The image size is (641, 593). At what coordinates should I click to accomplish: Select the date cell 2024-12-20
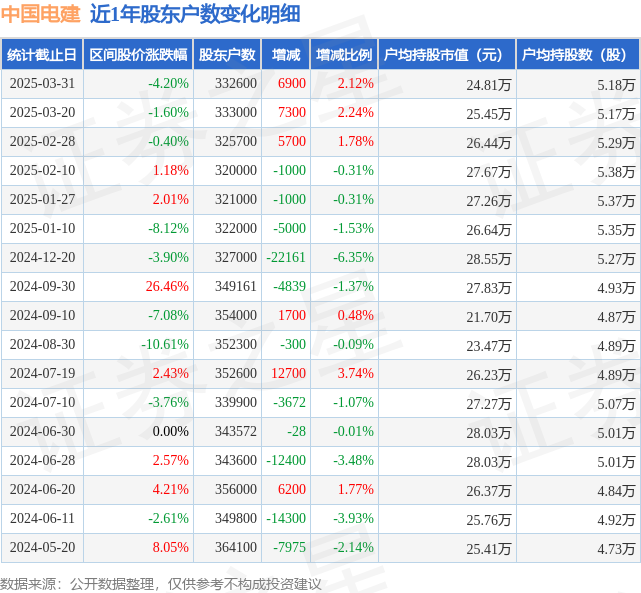[x=43, y=257]
